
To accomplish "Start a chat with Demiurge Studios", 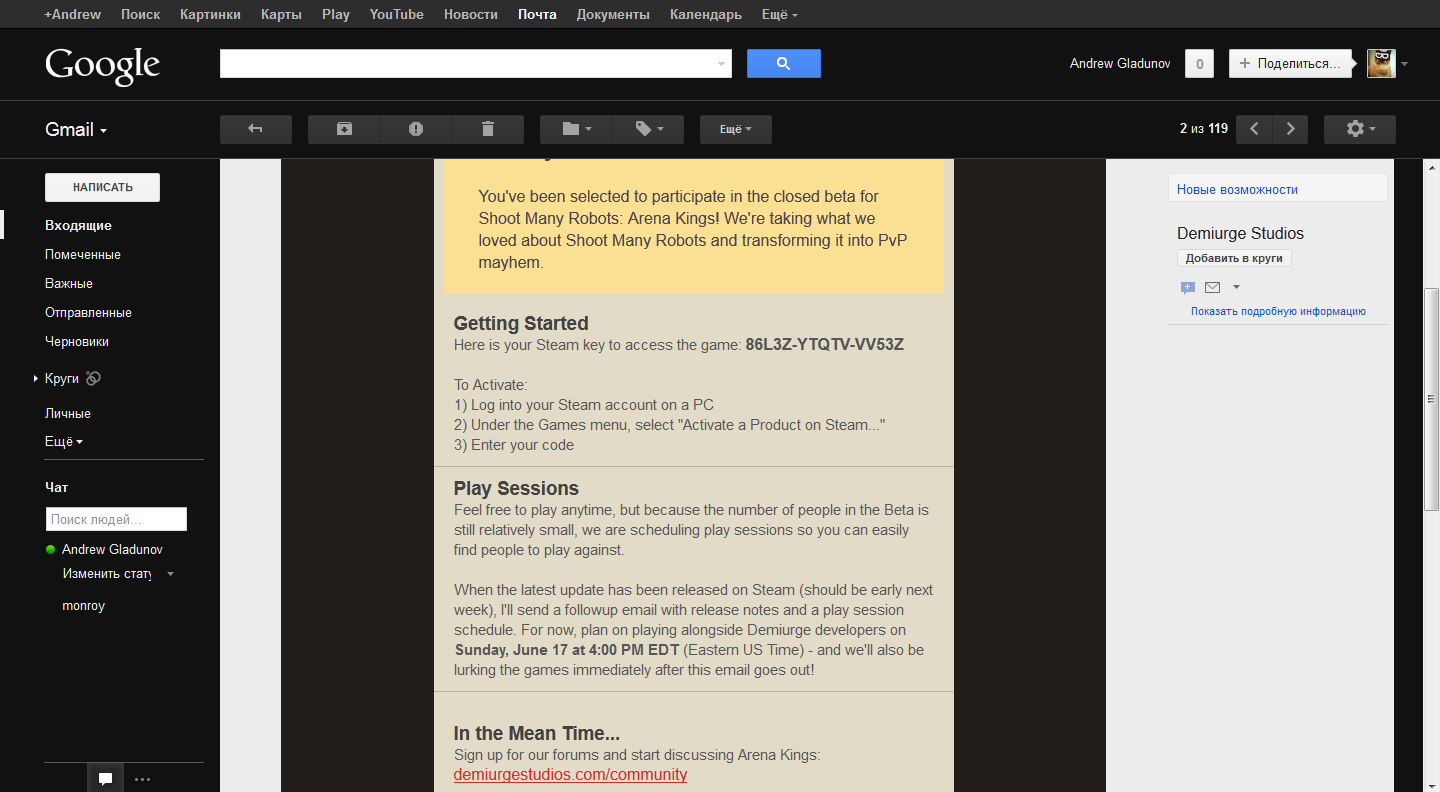I will click(1188, 288).
